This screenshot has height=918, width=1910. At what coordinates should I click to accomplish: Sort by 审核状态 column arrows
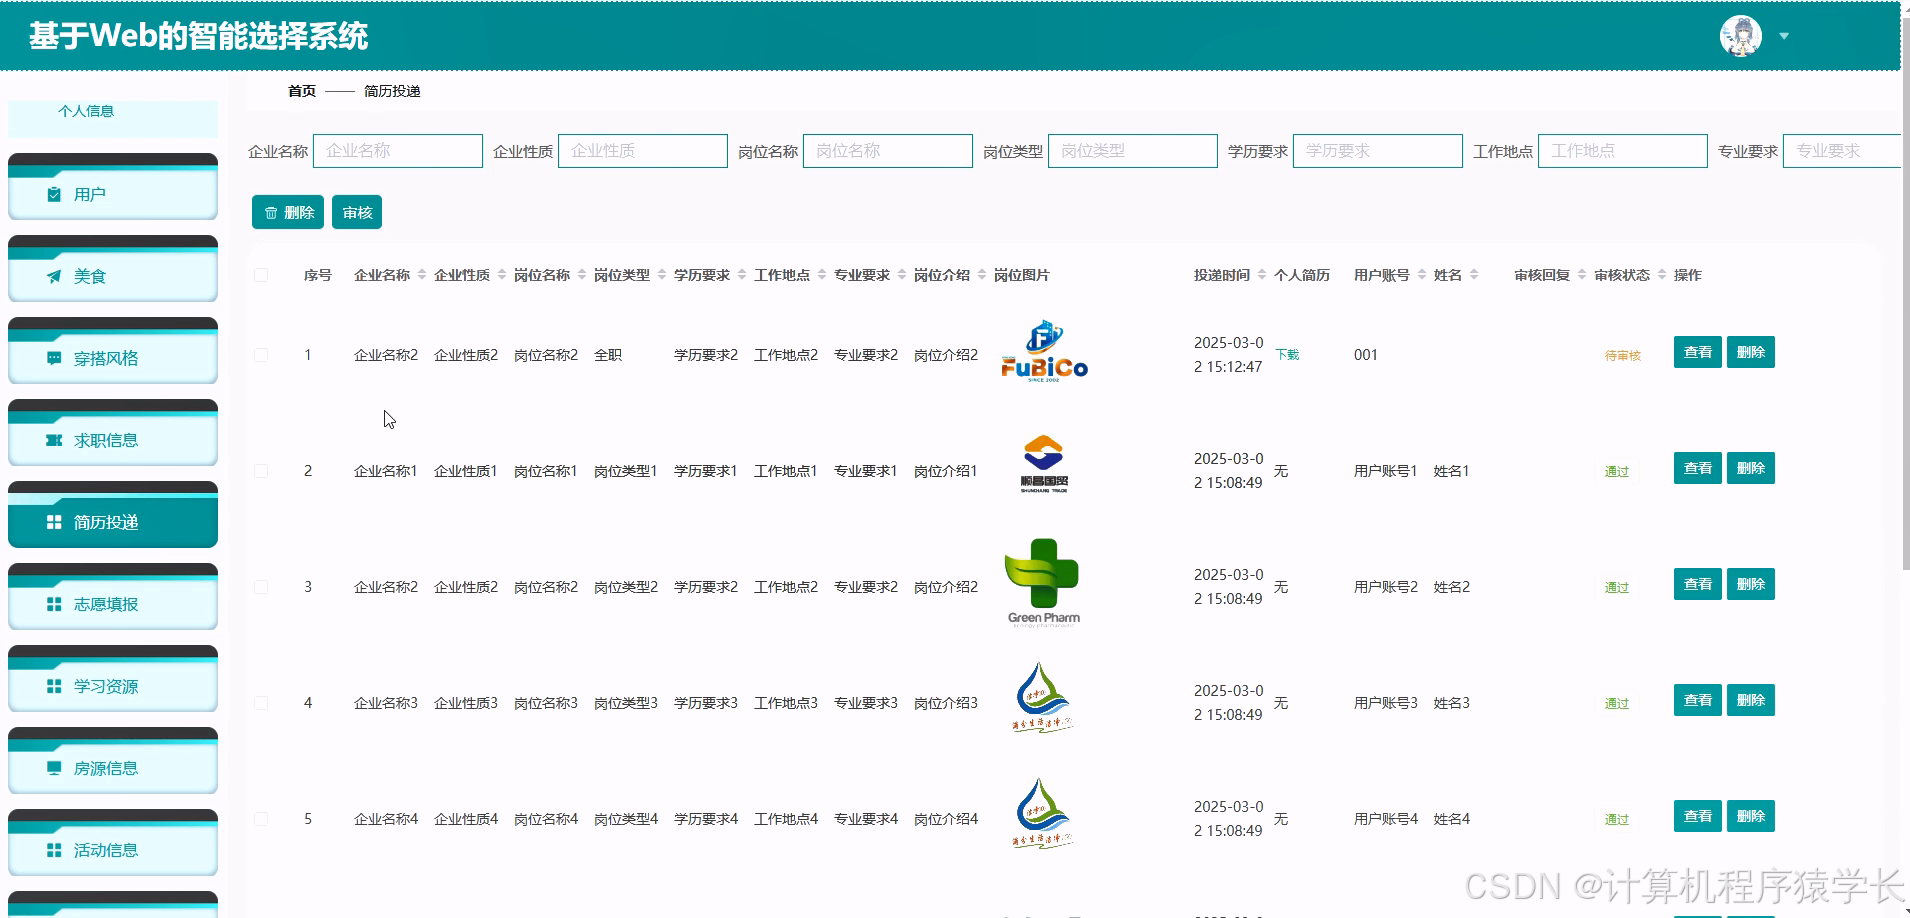1662,275
